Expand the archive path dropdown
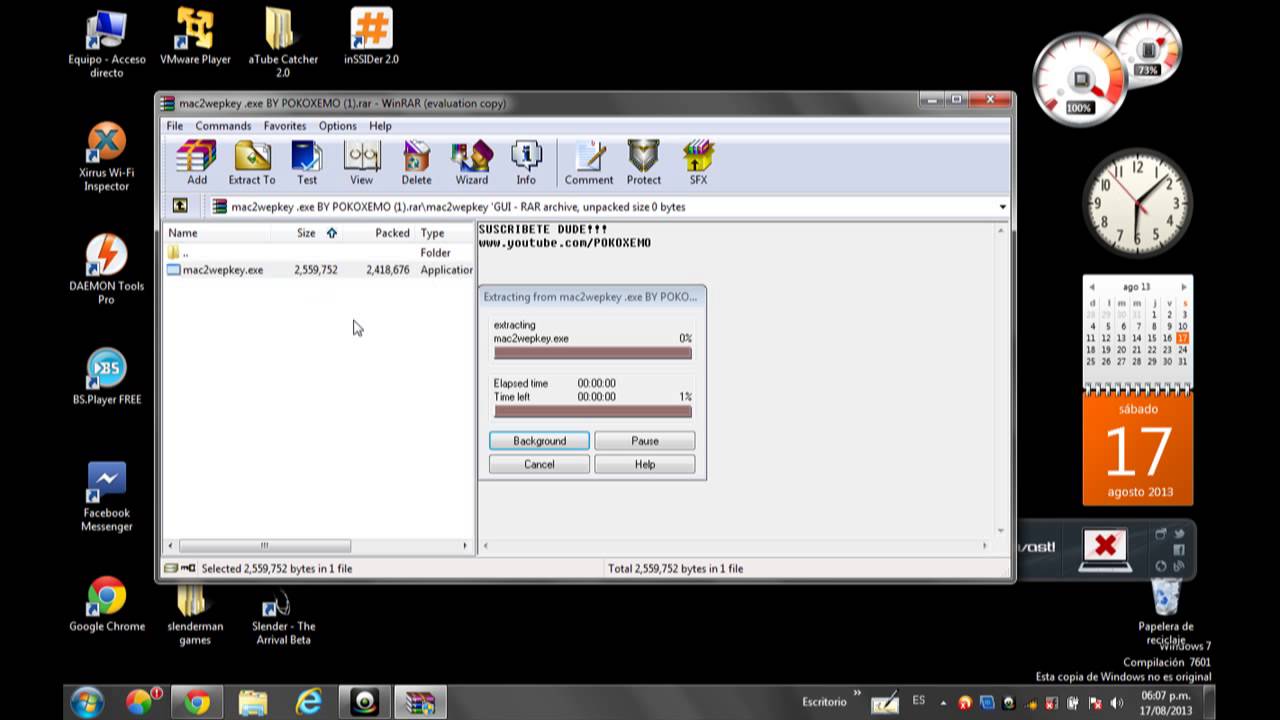The height and width of the screenshot is (720, 1280). click(1002, 207)
